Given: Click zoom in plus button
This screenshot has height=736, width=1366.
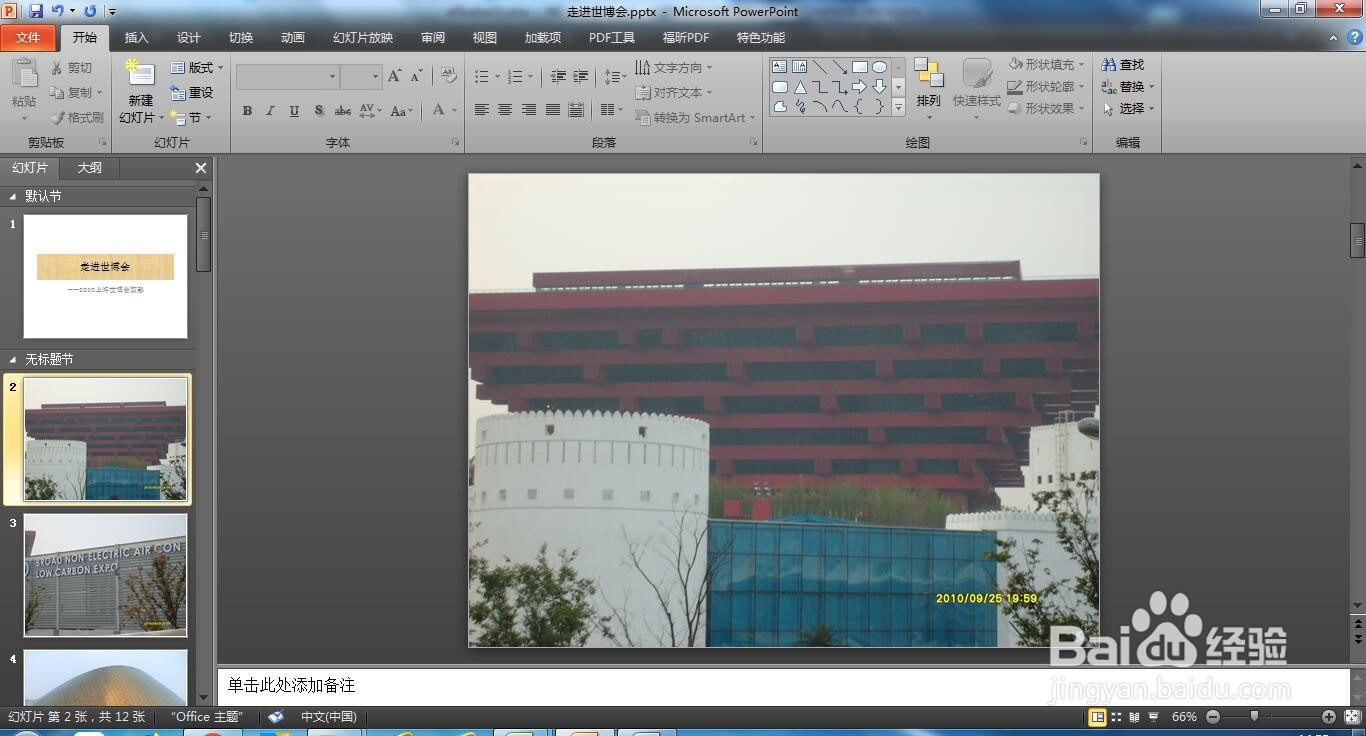Looking at the screenshot, I should 1329,717.
